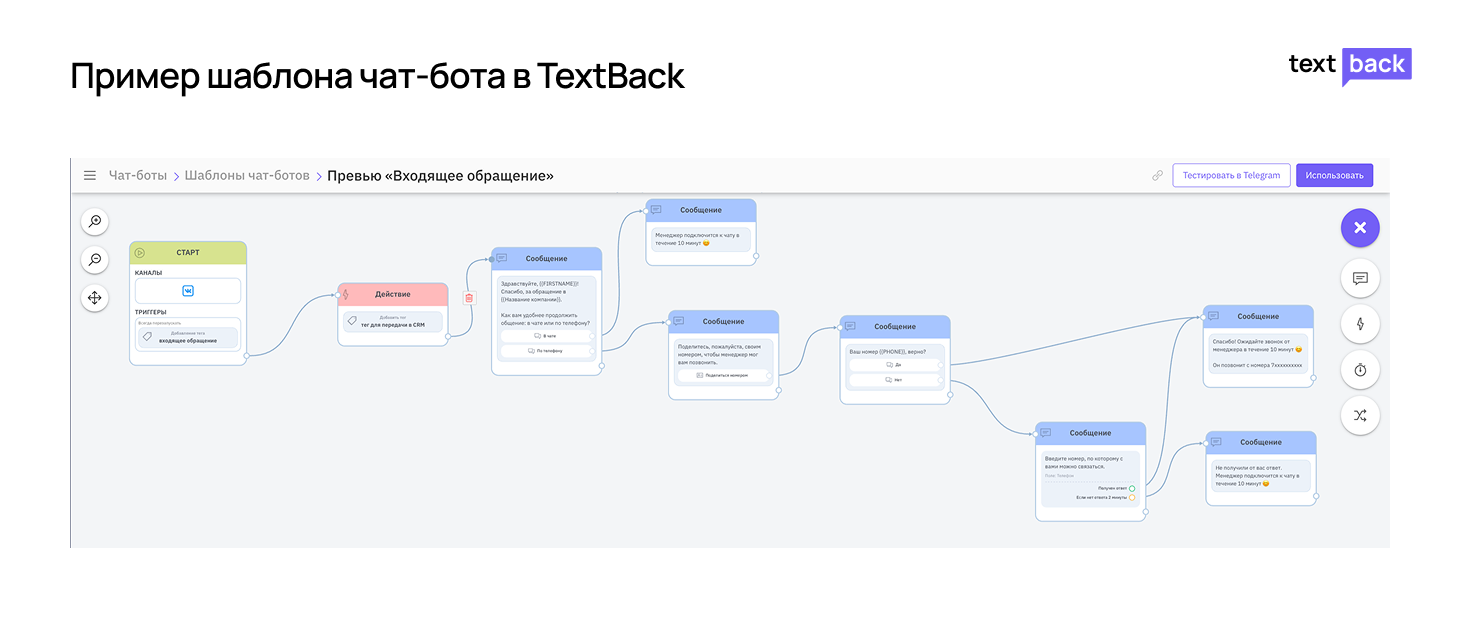Click the link chain icon near Telegram button
This screenshot has height=621, width=1460.
pos(1157,174)
